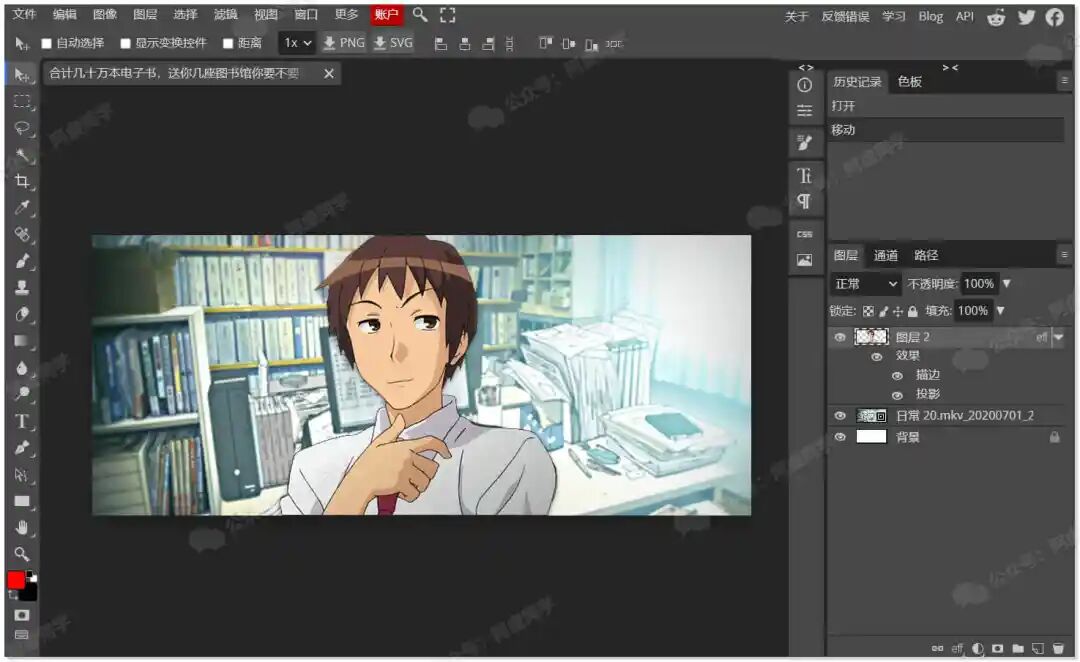This screenshot has width=1080, height=662.
Task: Export as PNG button
Action: point(344,43)
